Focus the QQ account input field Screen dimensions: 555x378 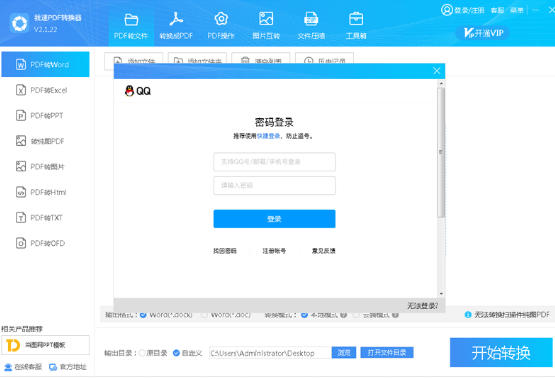tap(274, 162)
